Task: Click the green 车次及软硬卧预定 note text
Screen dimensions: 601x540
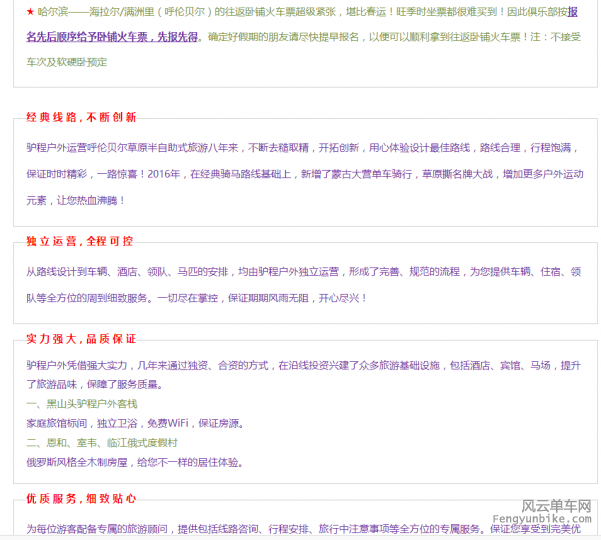Action: click(66, 62)
